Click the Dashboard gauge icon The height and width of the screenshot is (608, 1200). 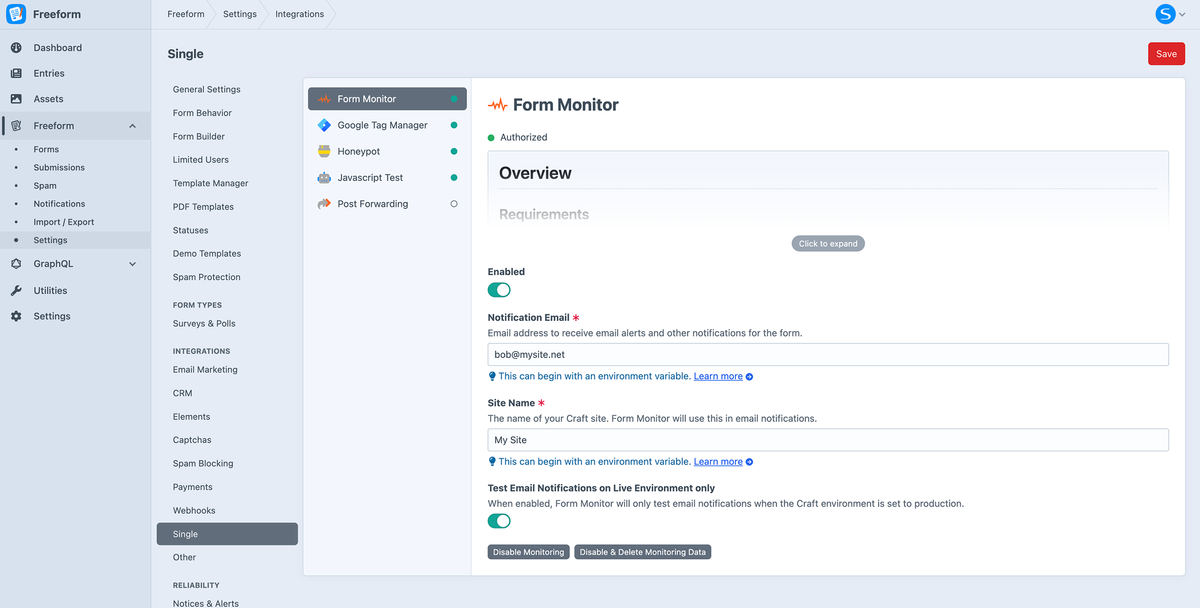(16, 48)
